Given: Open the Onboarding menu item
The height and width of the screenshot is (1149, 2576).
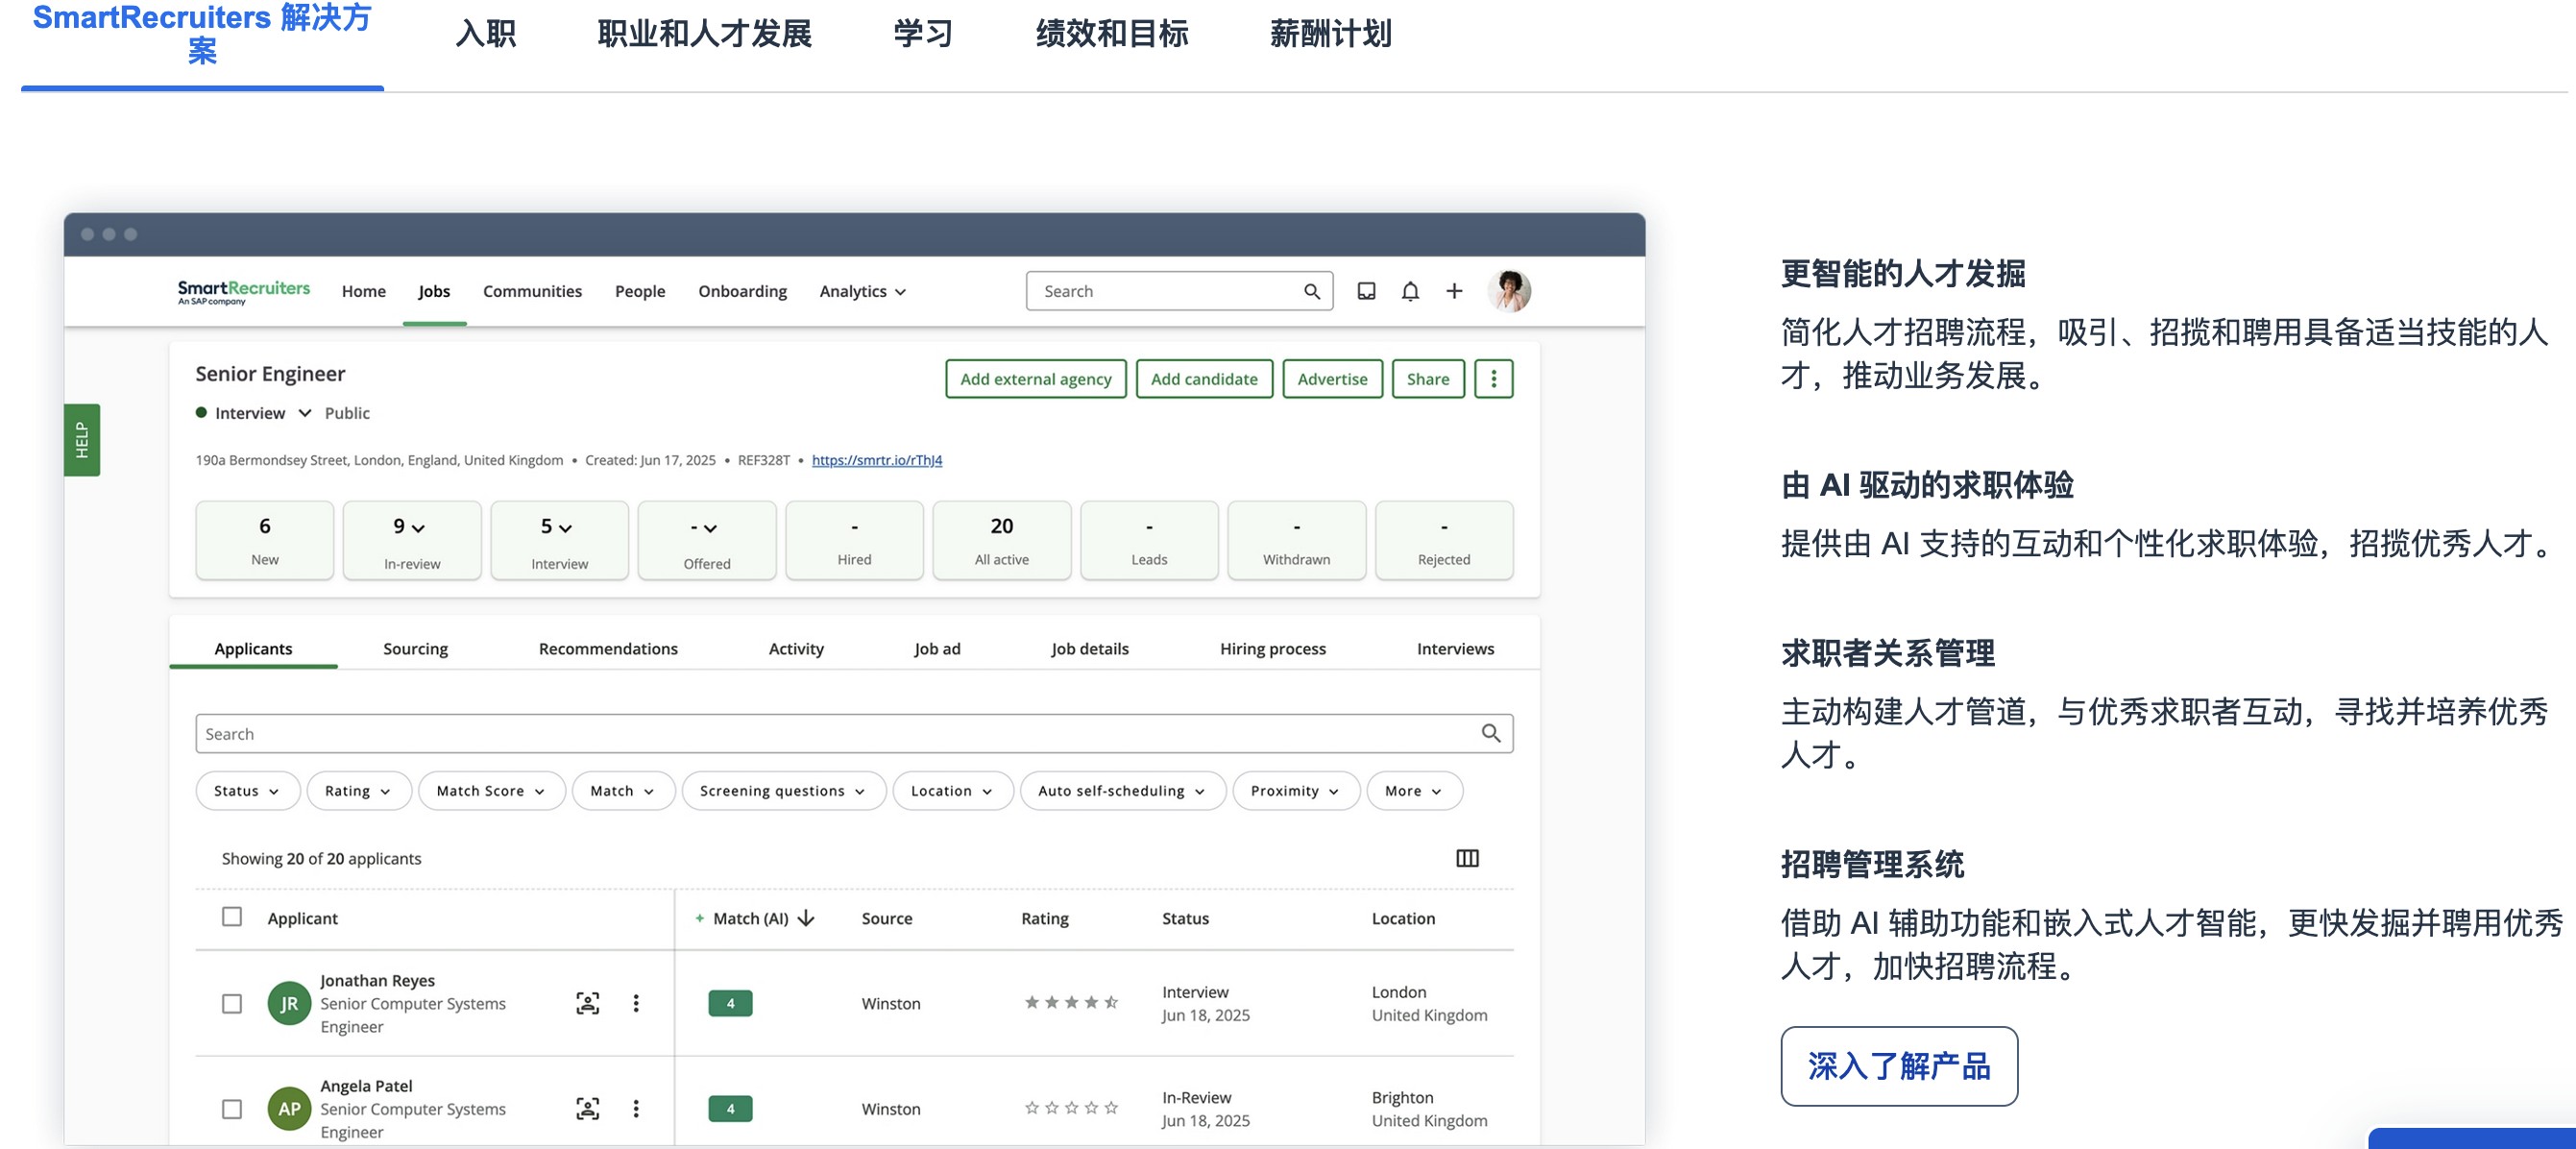Looking at the screenshot, I should point(742,291).
